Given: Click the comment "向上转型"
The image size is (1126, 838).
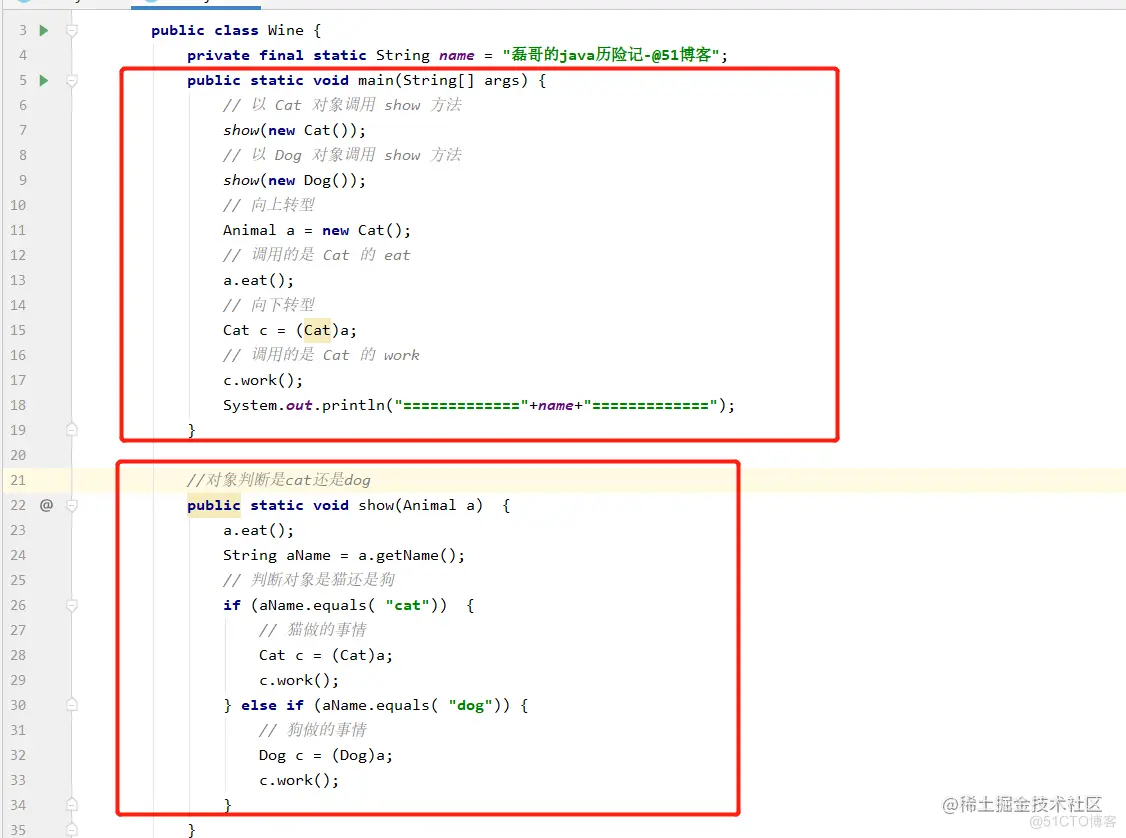Looking at the screenshot, I should pyautogui.click(x=269, y=205).
